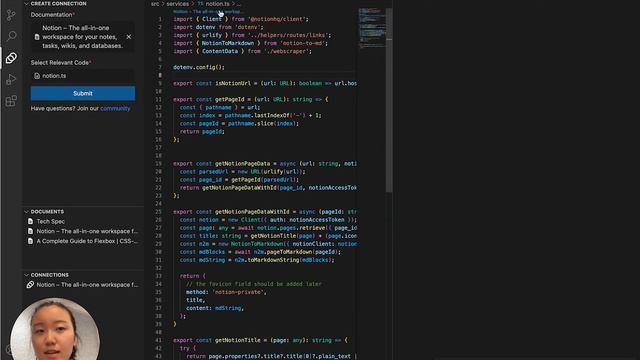
Task: Click the src breadcrumb segment
Action: [x=155, y=4]
